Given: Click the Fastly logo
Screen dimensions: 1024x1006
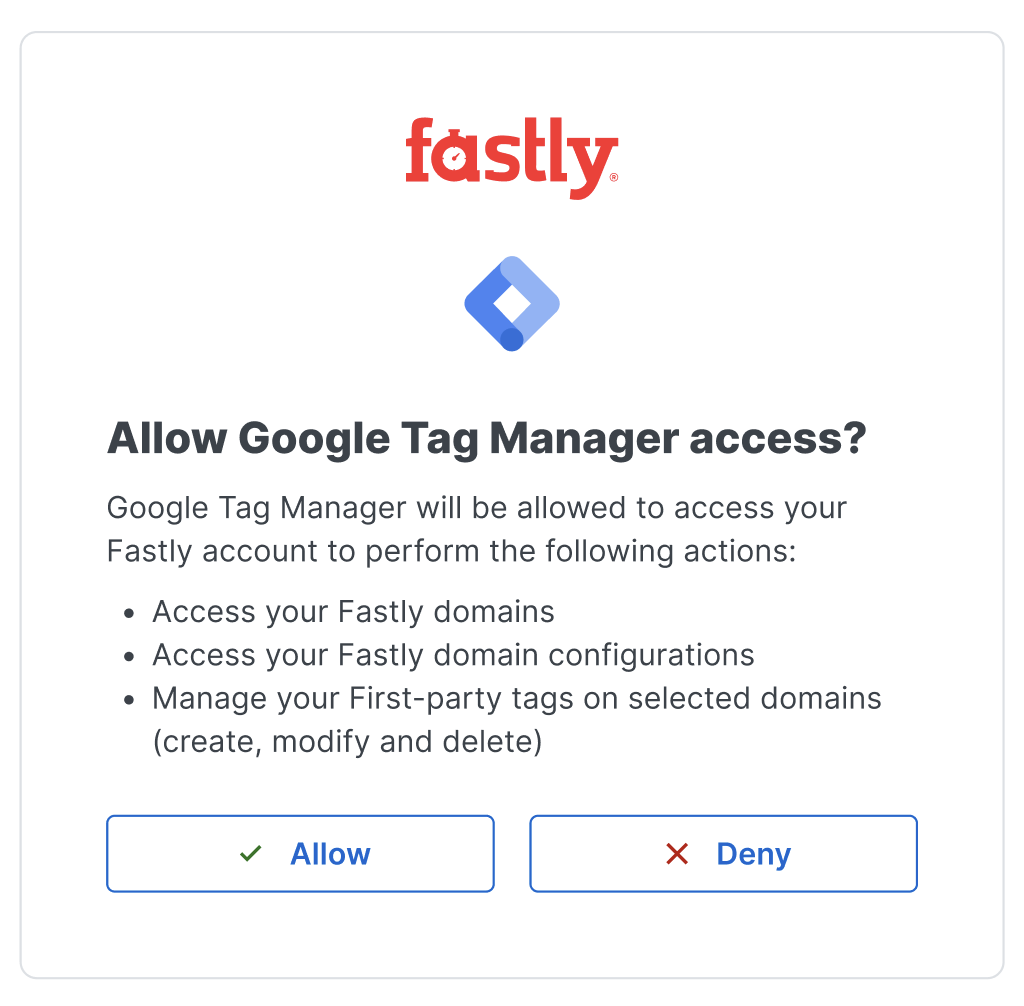Looking at the screenshot, I should pos(511,155).
